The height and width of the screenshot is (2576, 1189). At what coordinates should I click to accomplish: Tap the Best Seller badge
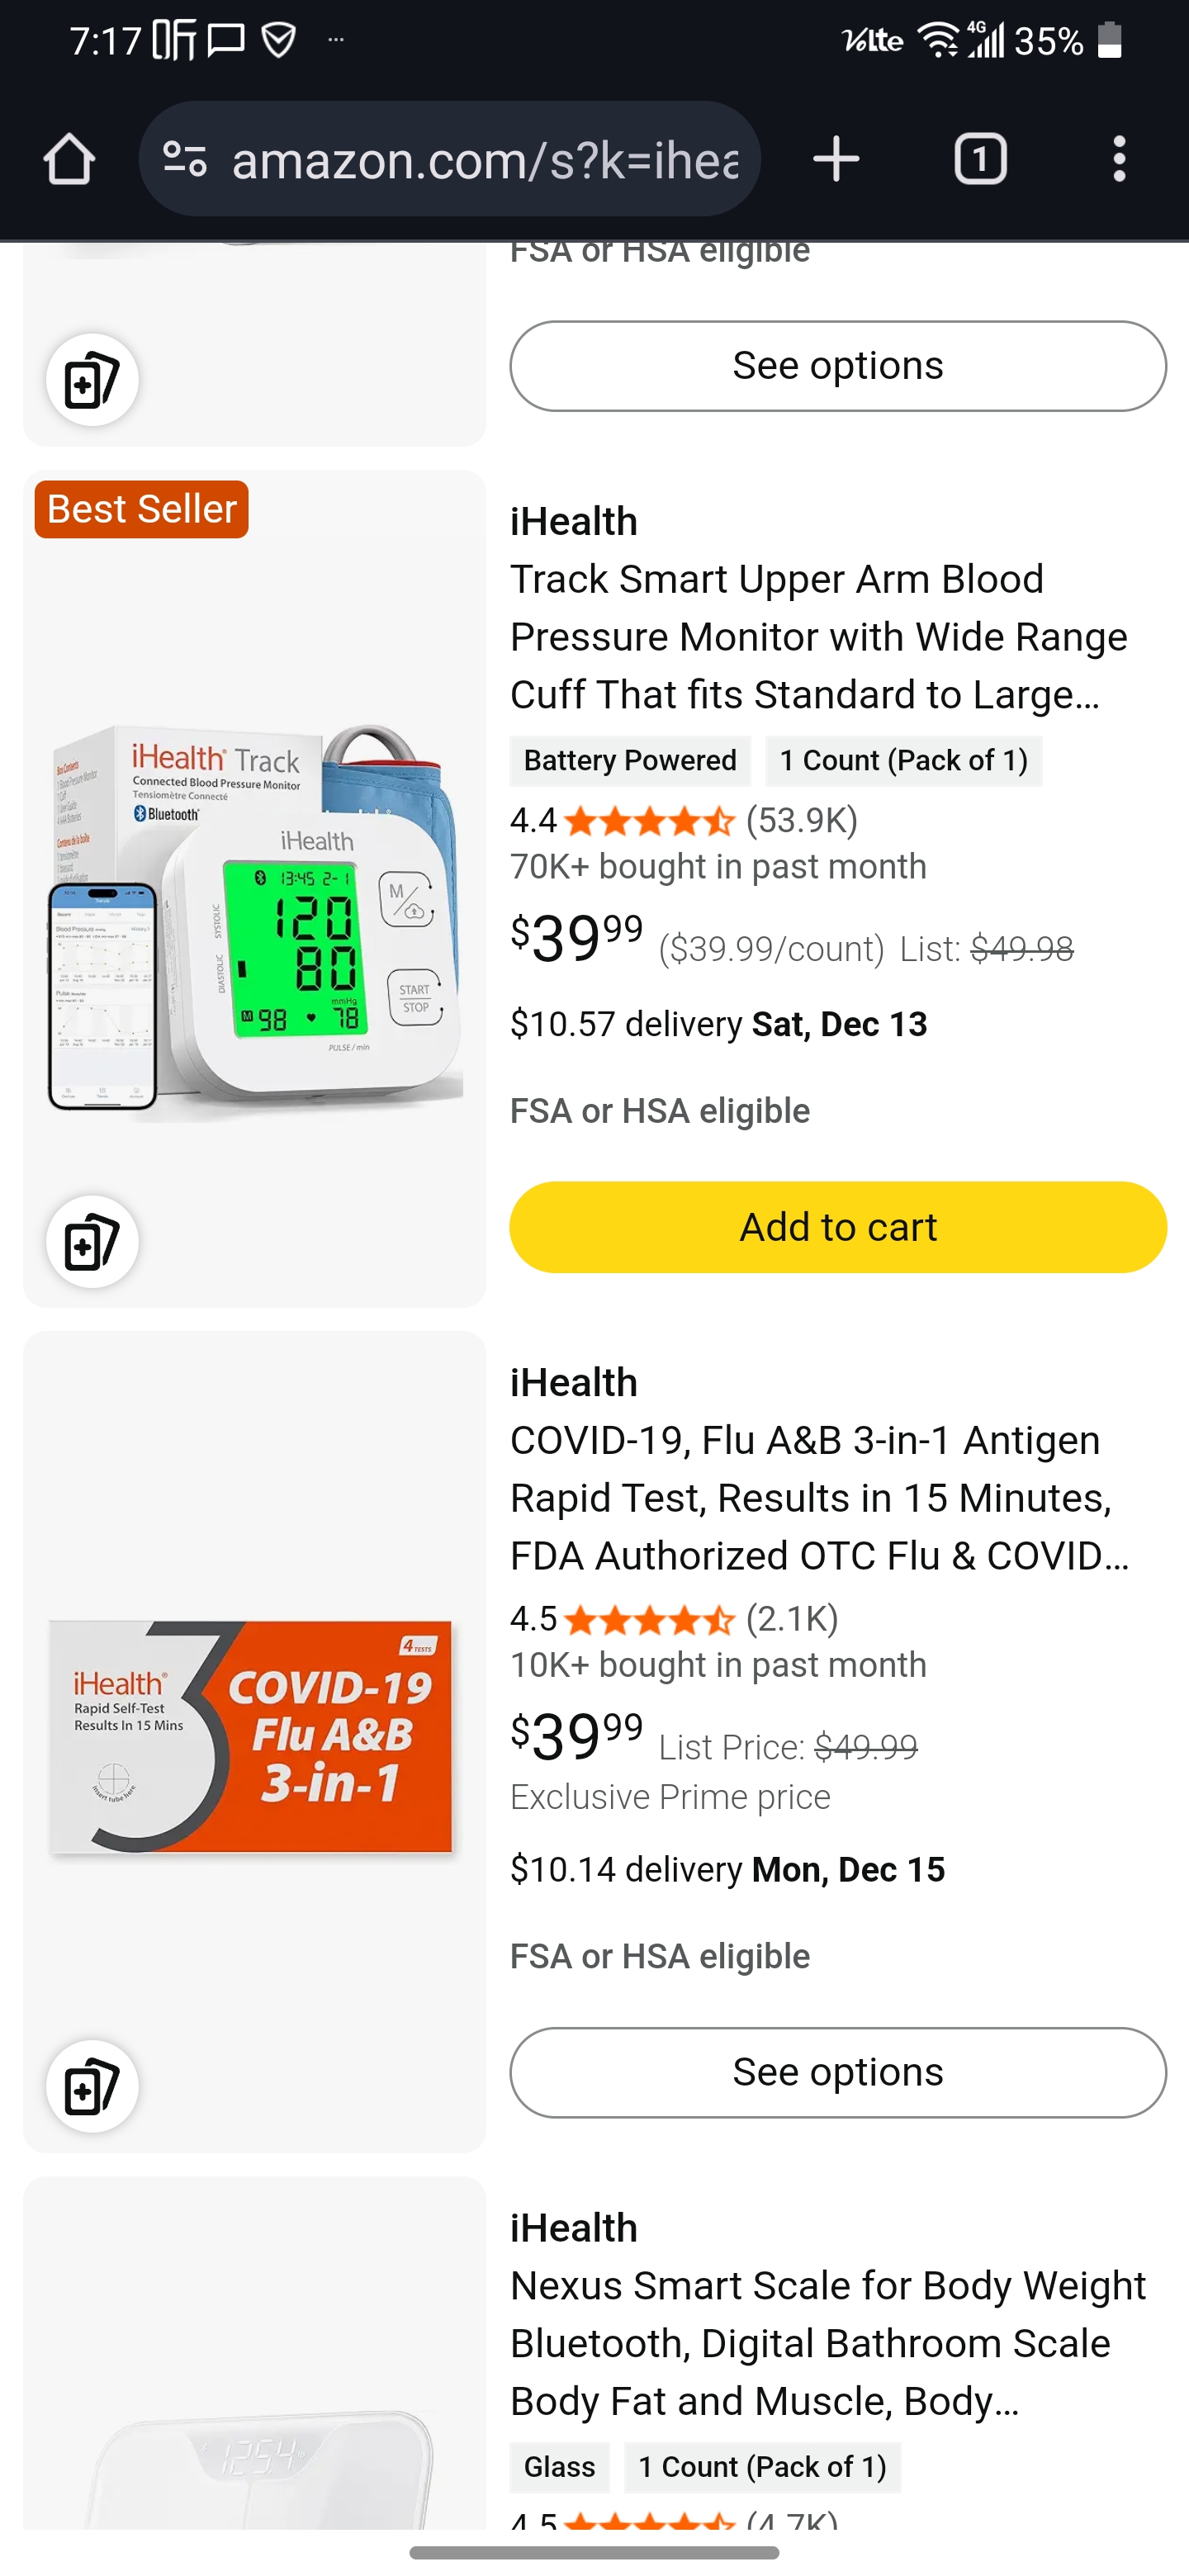(141, 509)
